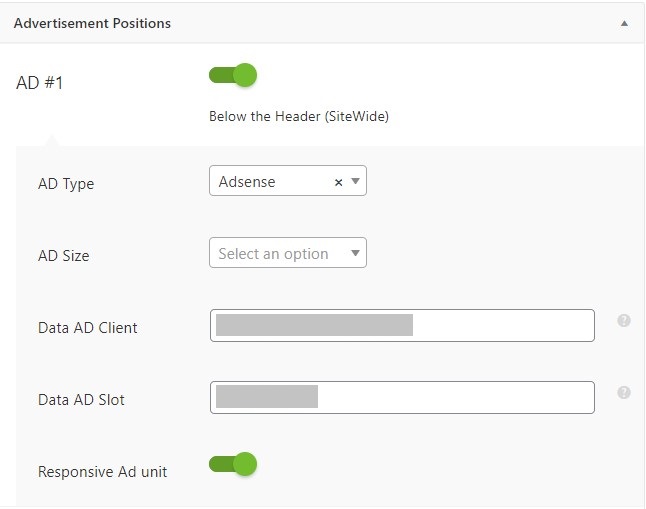Screen dimensions: 646x509
Task: Click the AD #1 heading label
Action: coord(40,82)
